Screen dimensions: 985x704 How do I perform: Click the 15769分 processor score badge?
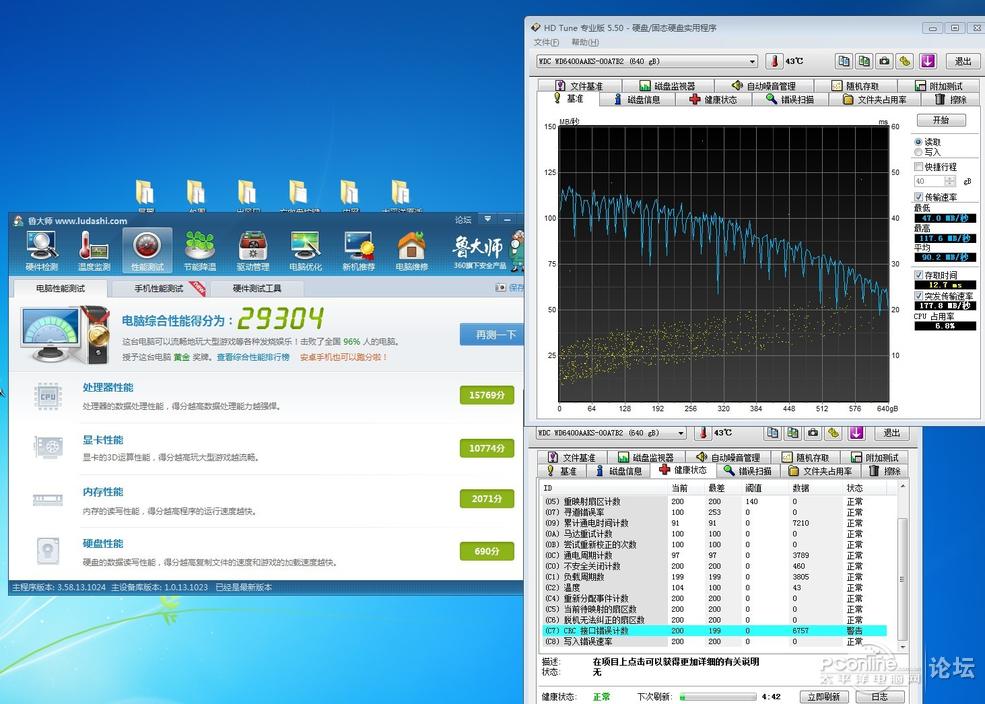point(487,395)
